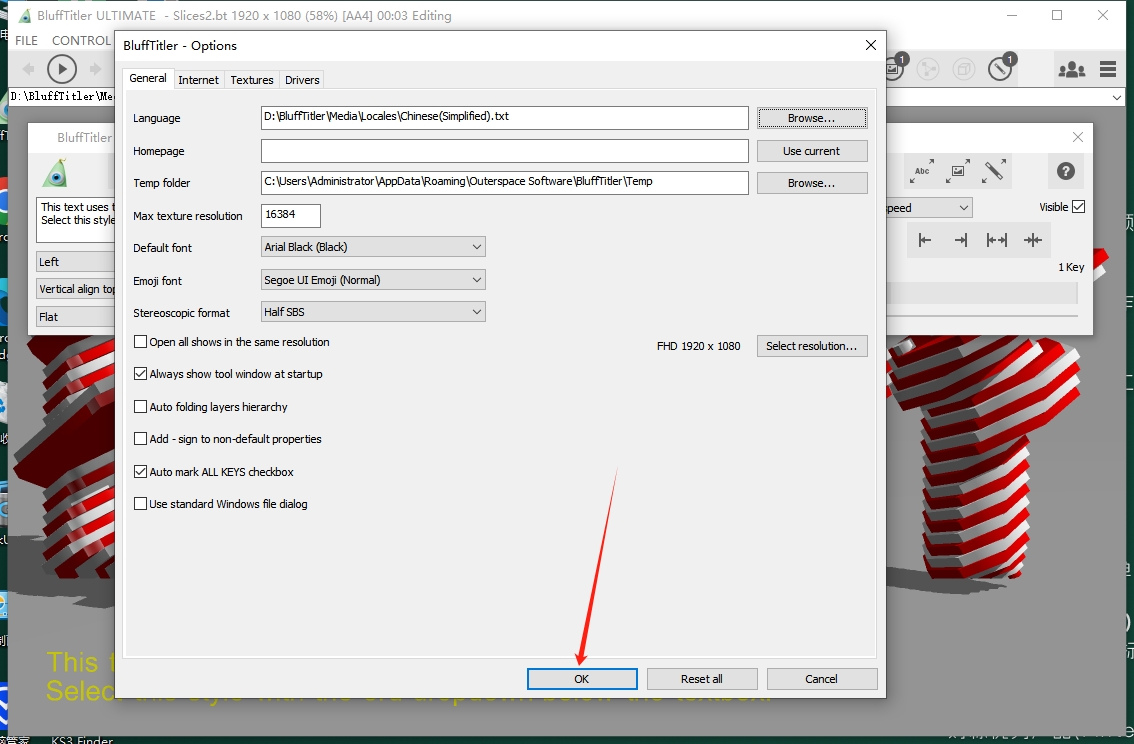Click the picture resize icon
The image size is (1134, 744).
pyautogui.click(x=958, y=171)
